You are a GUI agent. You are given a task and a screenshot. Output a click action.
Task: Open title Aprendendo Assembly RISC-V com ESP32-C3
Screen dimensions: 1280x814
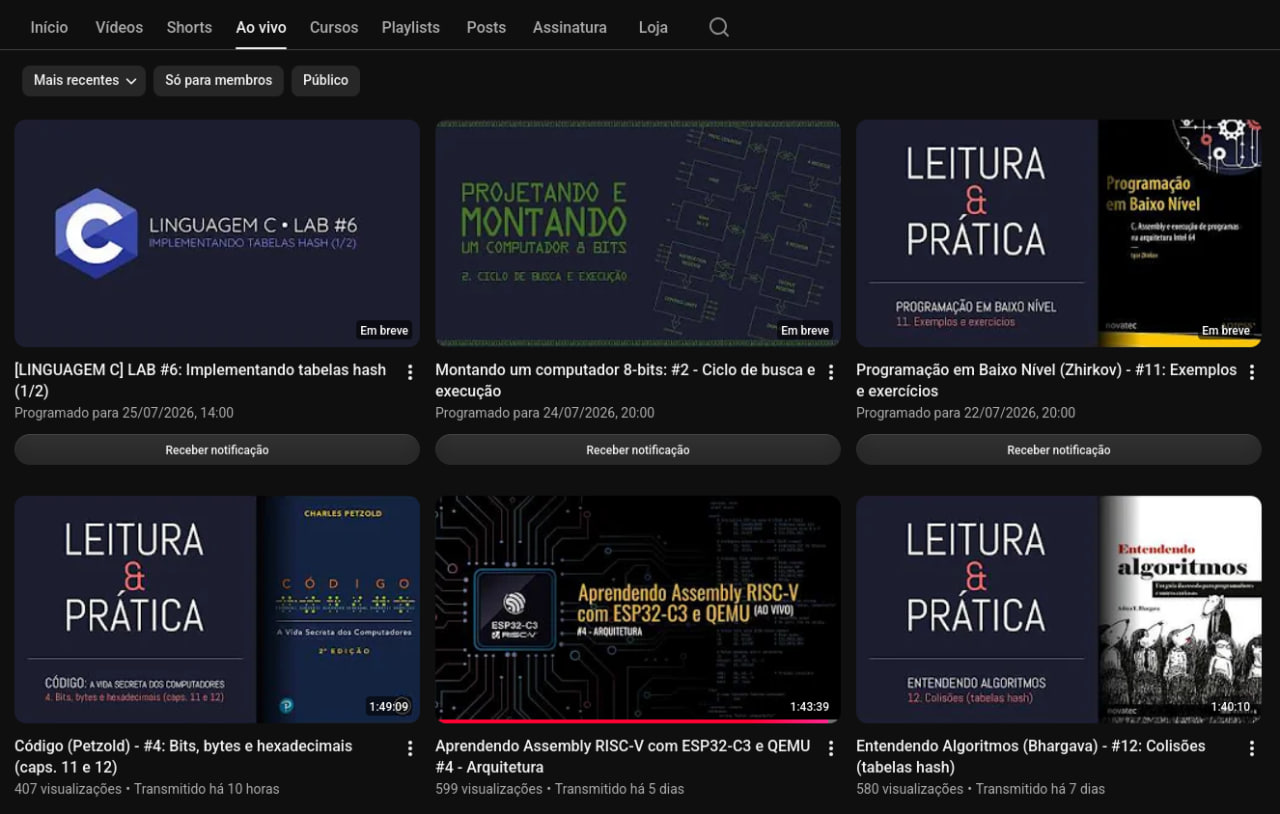click(622, 756)
